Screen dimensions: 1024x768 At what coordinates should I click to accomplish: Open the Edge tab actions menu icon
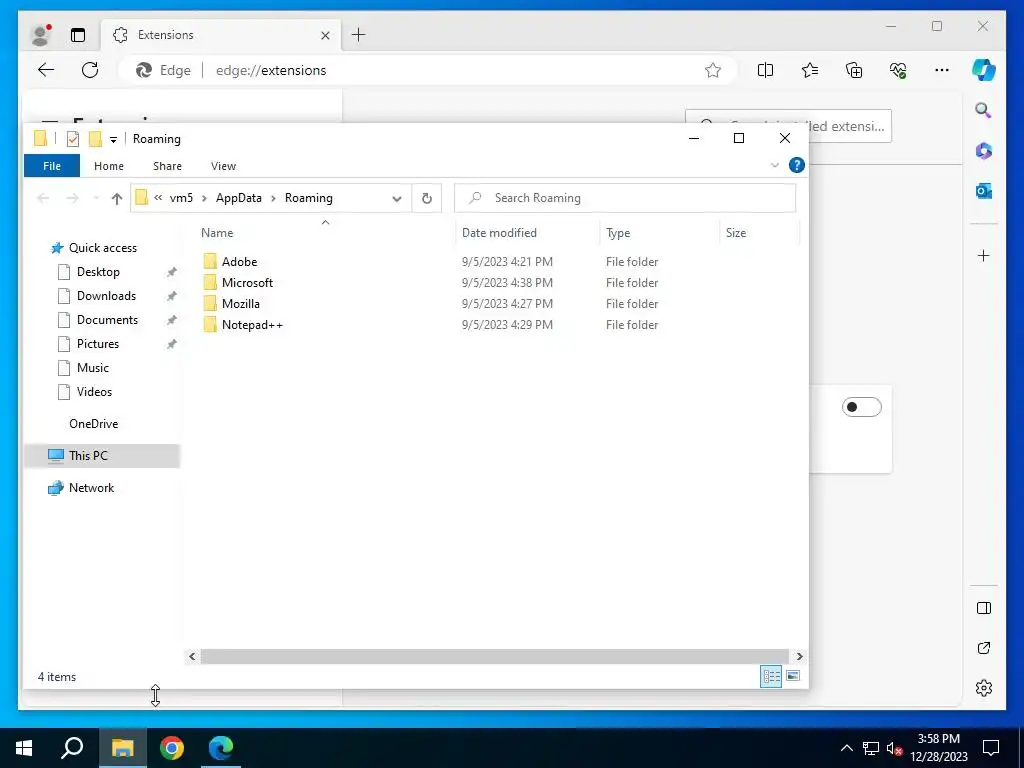pos(78,35)
